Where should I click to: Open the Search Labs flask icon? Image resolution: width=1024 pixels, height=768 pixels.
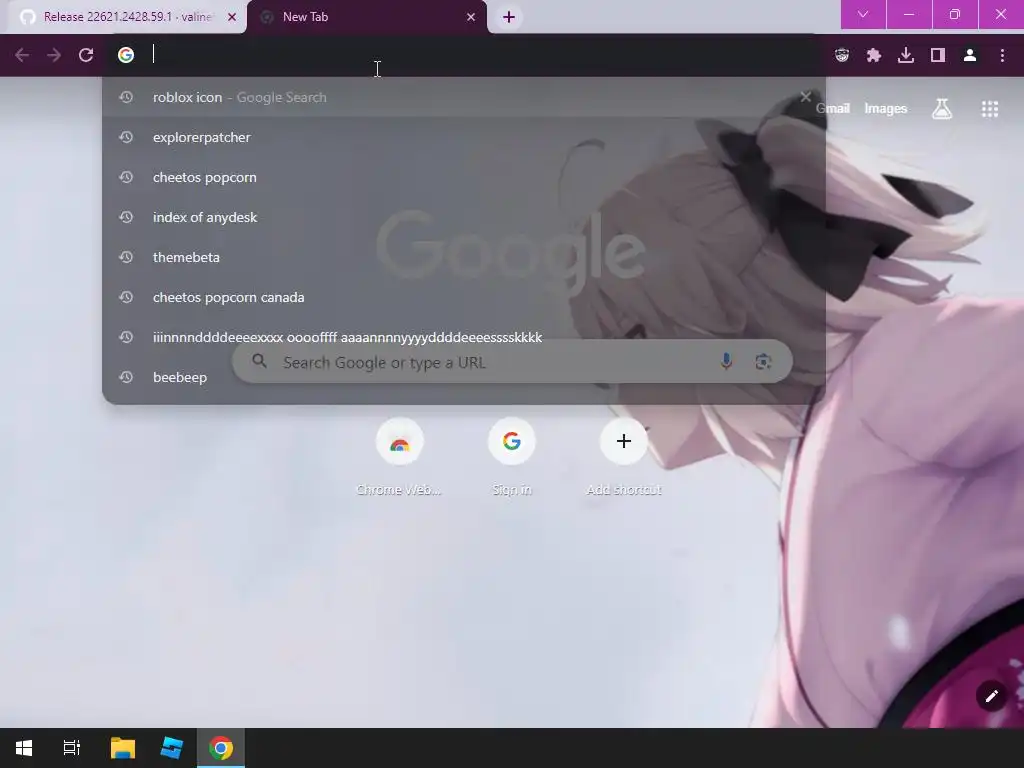coord(942,108)
